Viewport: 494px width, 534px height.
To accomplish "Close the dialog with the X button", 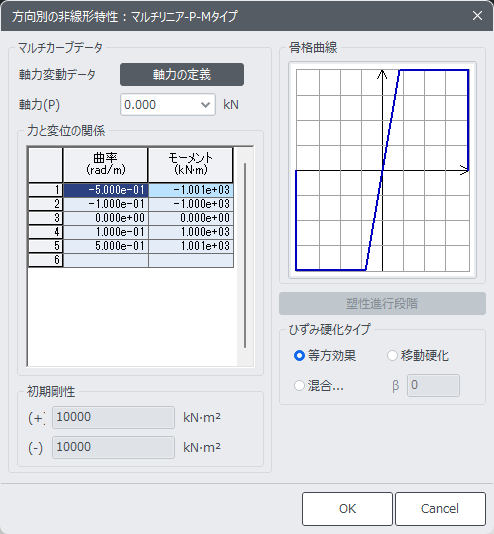I will [477, 16].
